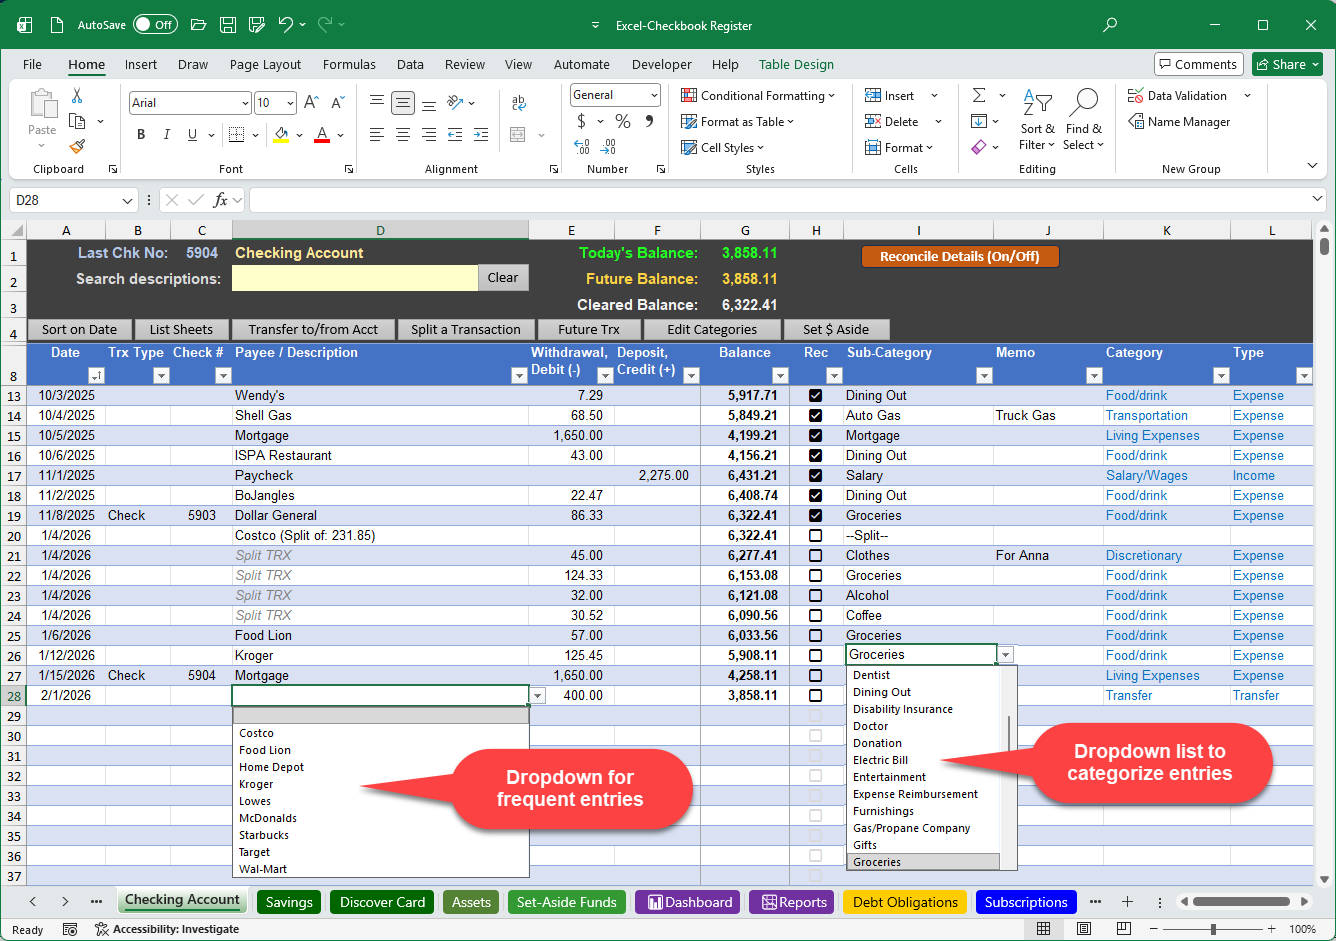Click the Increase Decimal icon
The height and width of the screenshot is (941, 1336).
coord(580,146)
